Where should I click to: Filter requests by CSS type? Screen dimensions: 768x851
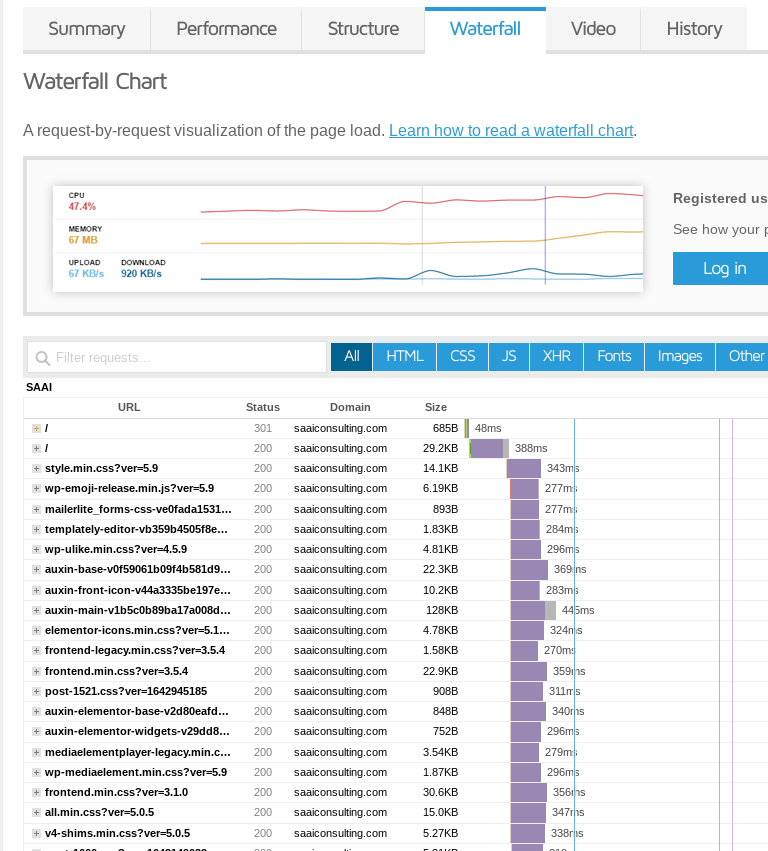(462, 356)
